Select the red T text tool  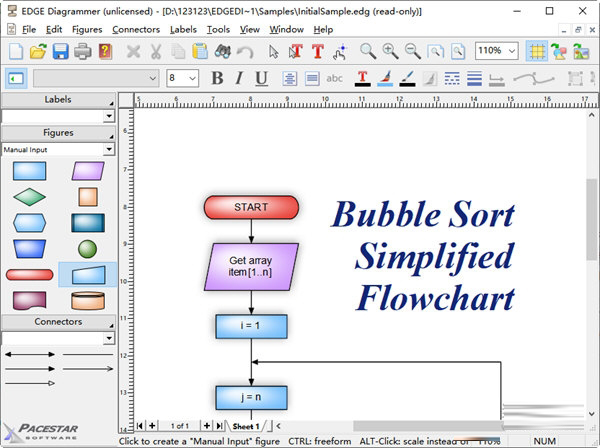[318, 51]
